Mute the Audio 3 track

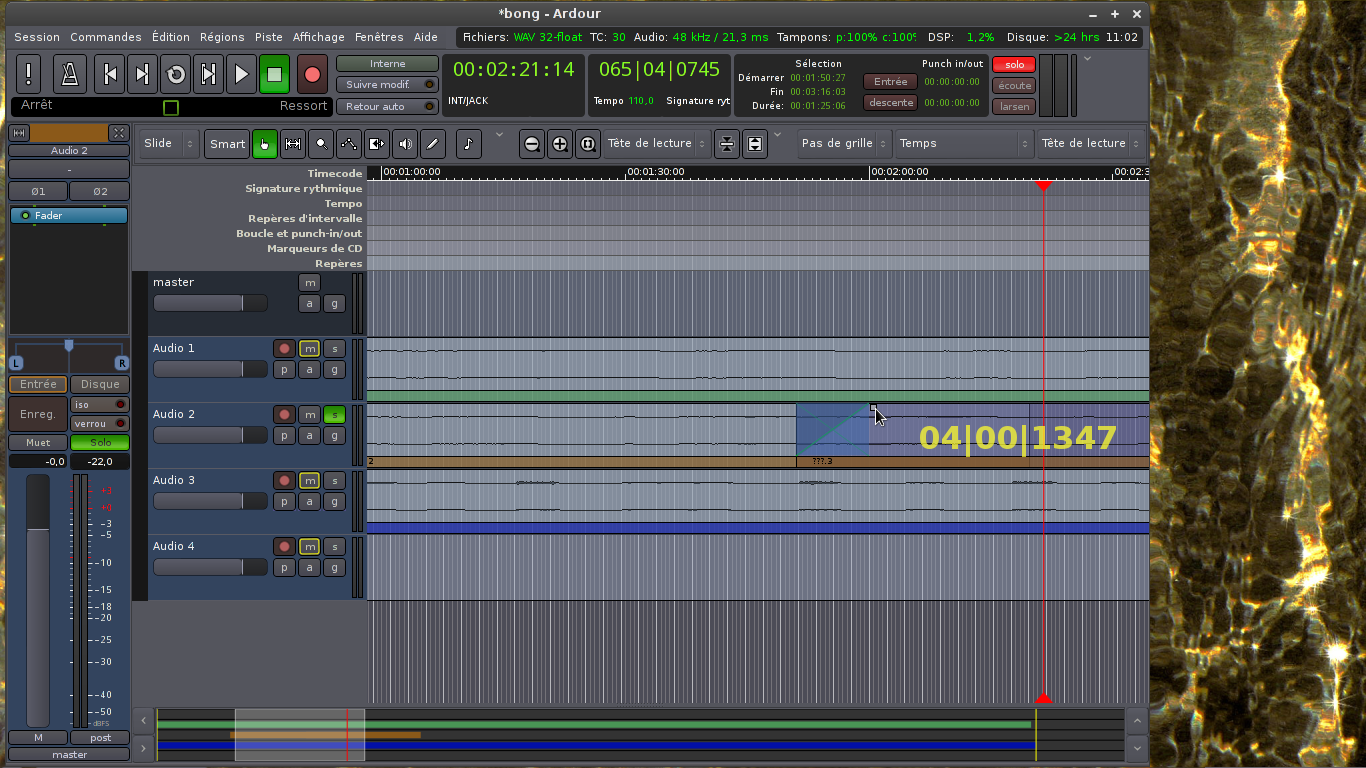tap(309, 481)
